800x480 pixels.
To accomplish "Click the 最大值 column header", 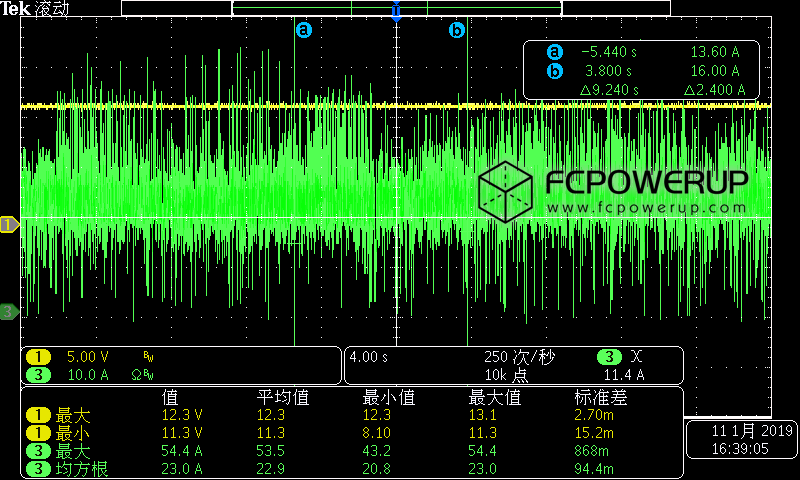I will coord(494,397).
